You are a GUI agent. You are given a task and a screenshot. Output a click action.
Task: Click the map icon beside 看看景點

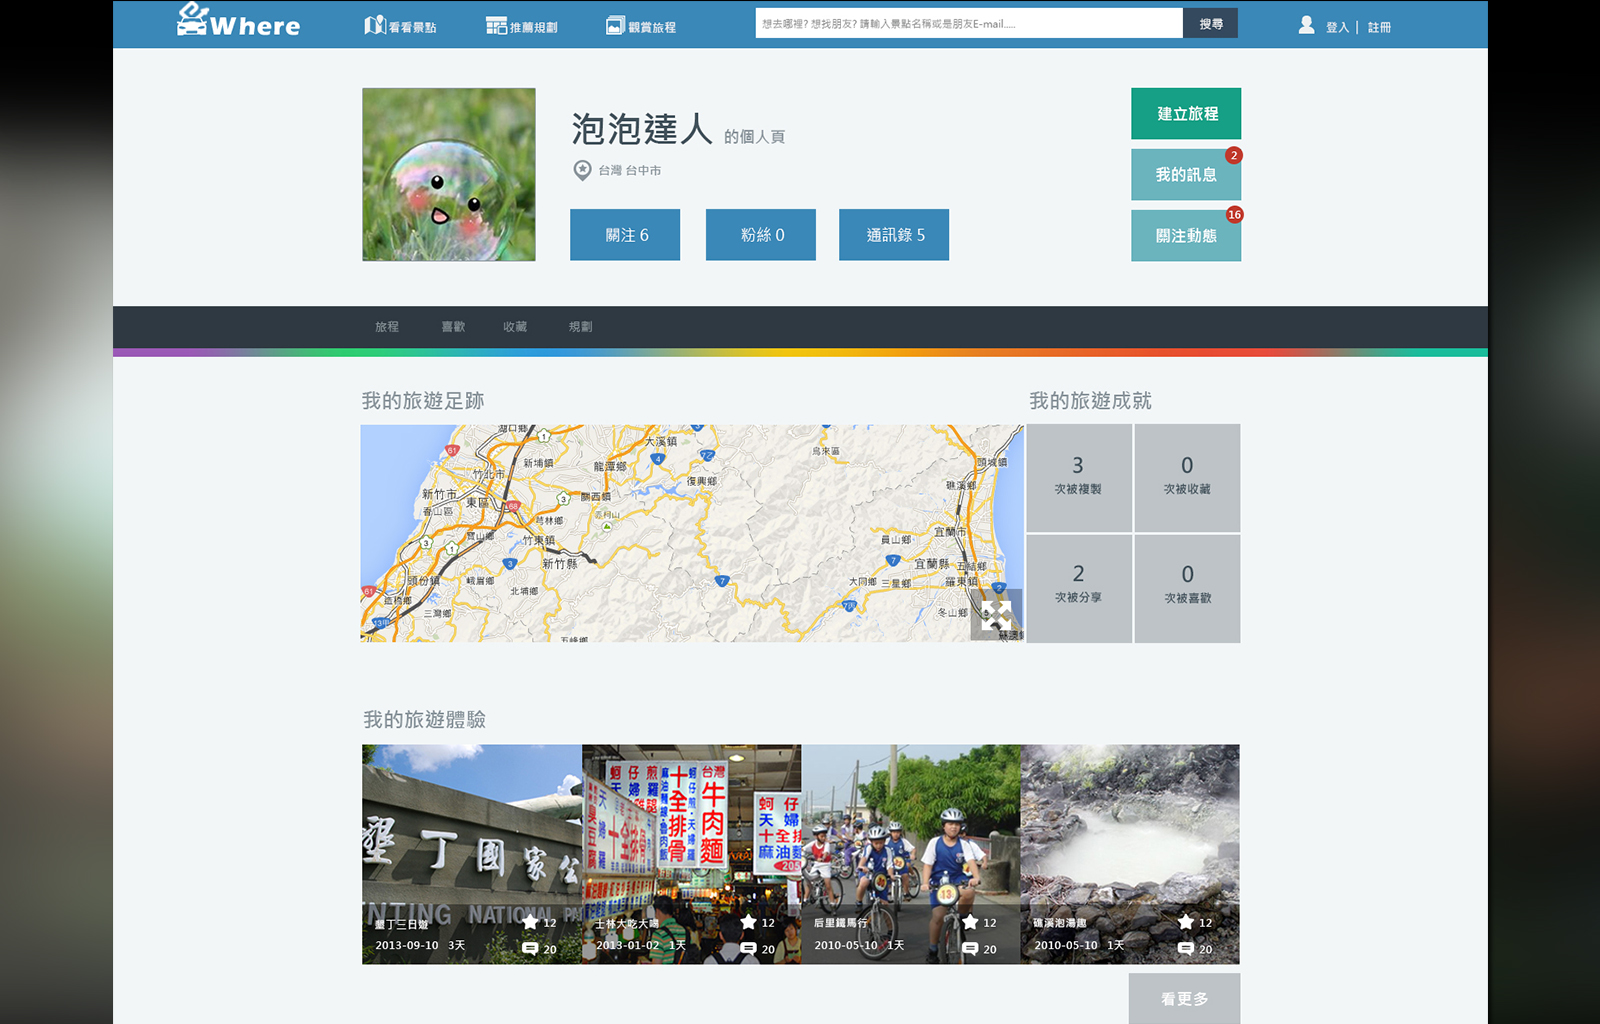(374, 25)
